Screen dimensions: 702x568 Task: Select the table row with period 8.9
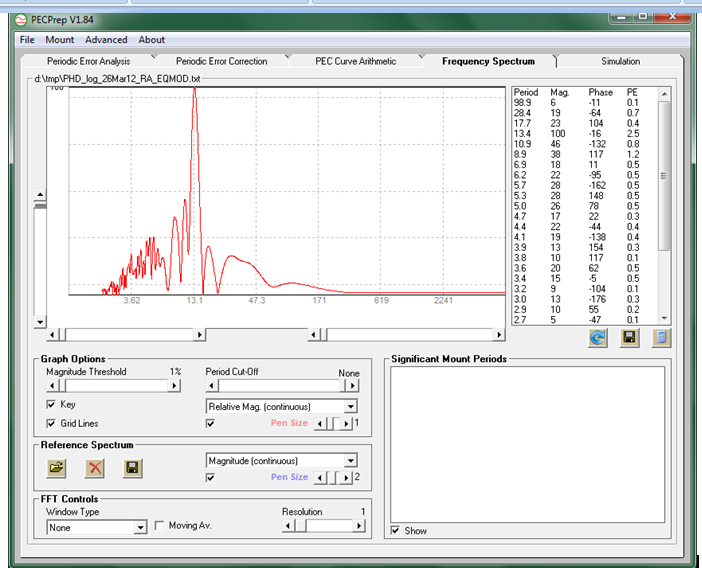click(x=585, y=154)
